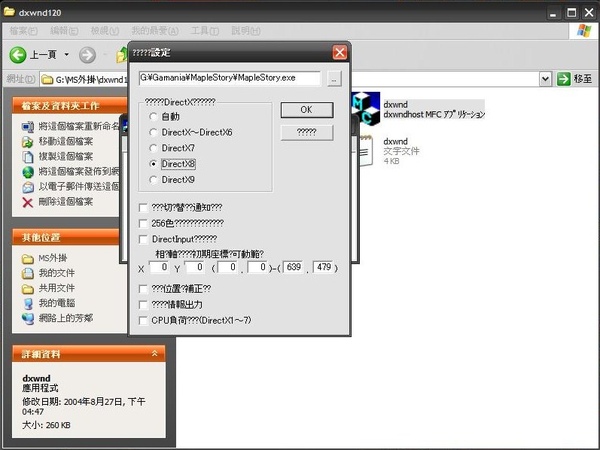Open the 檢視(V) menu
The height and width of the screenshot is (450, 600).
(x=105, y=31)
